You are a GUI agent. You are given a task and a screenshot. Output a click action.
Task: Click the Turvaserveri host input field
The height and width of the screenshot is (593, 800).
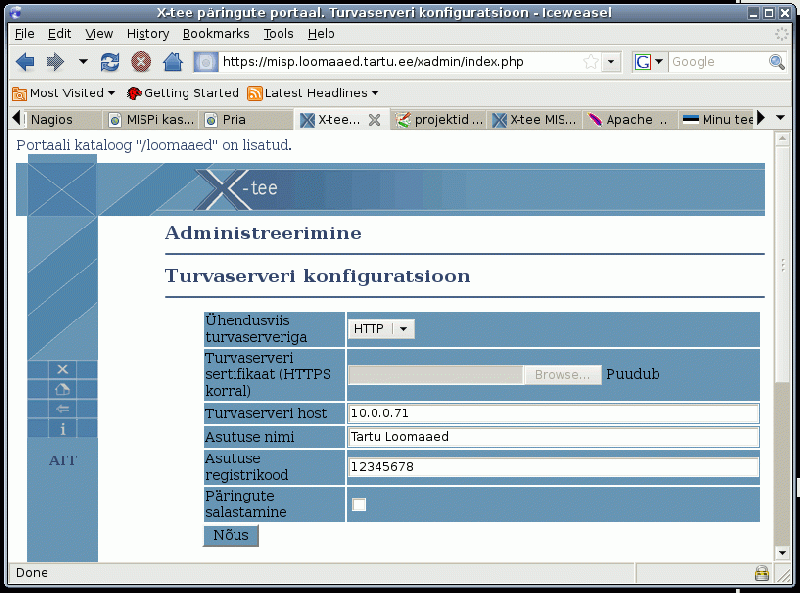coord(553,413)
